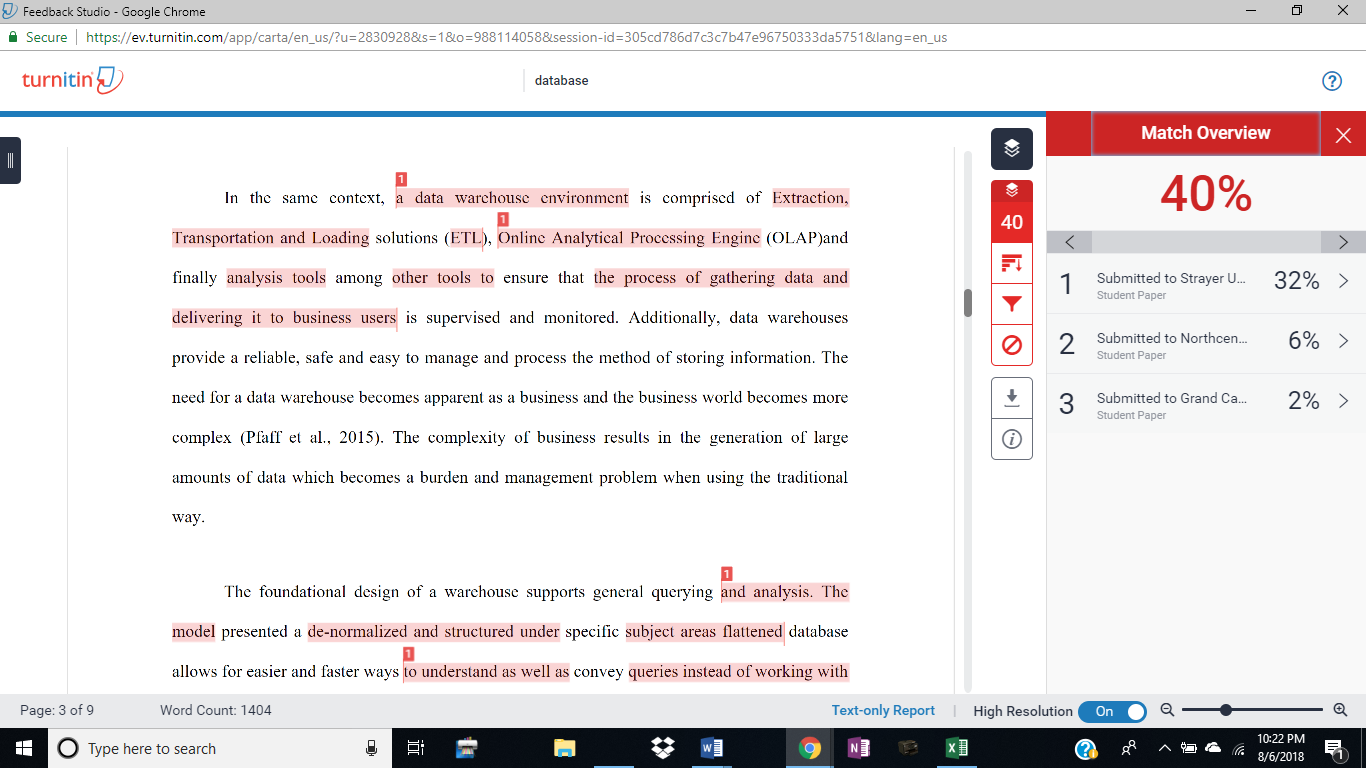Click the download arrow icon

tap(1012, 398)
